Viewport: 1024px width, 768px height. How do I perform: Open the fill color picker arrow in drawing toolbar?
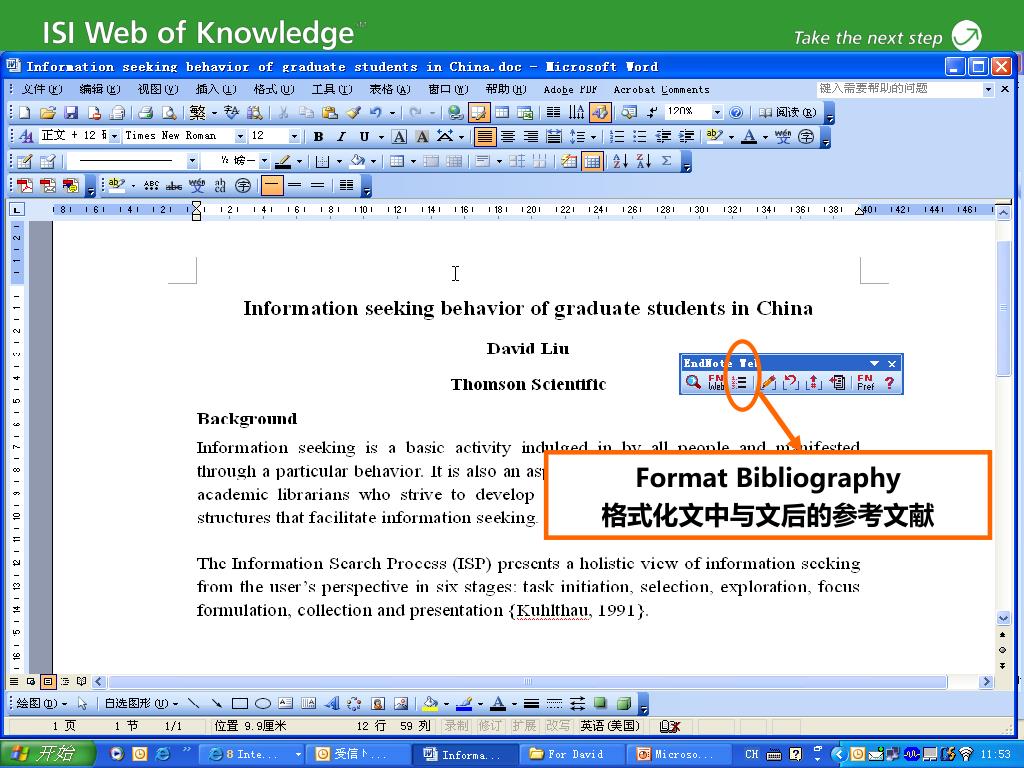(x=446, y=704)
